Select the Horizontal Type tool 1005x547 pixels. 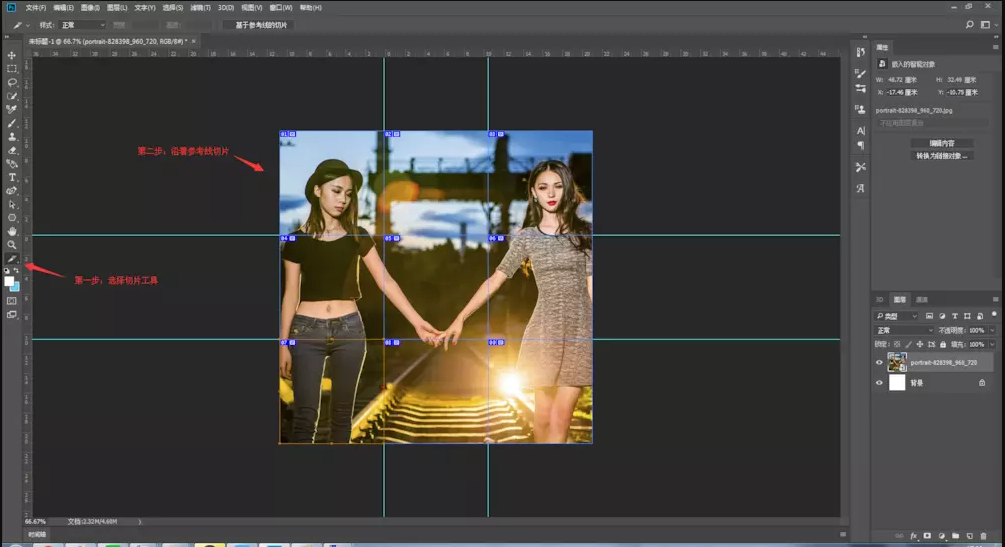click(x=12, y=177)
